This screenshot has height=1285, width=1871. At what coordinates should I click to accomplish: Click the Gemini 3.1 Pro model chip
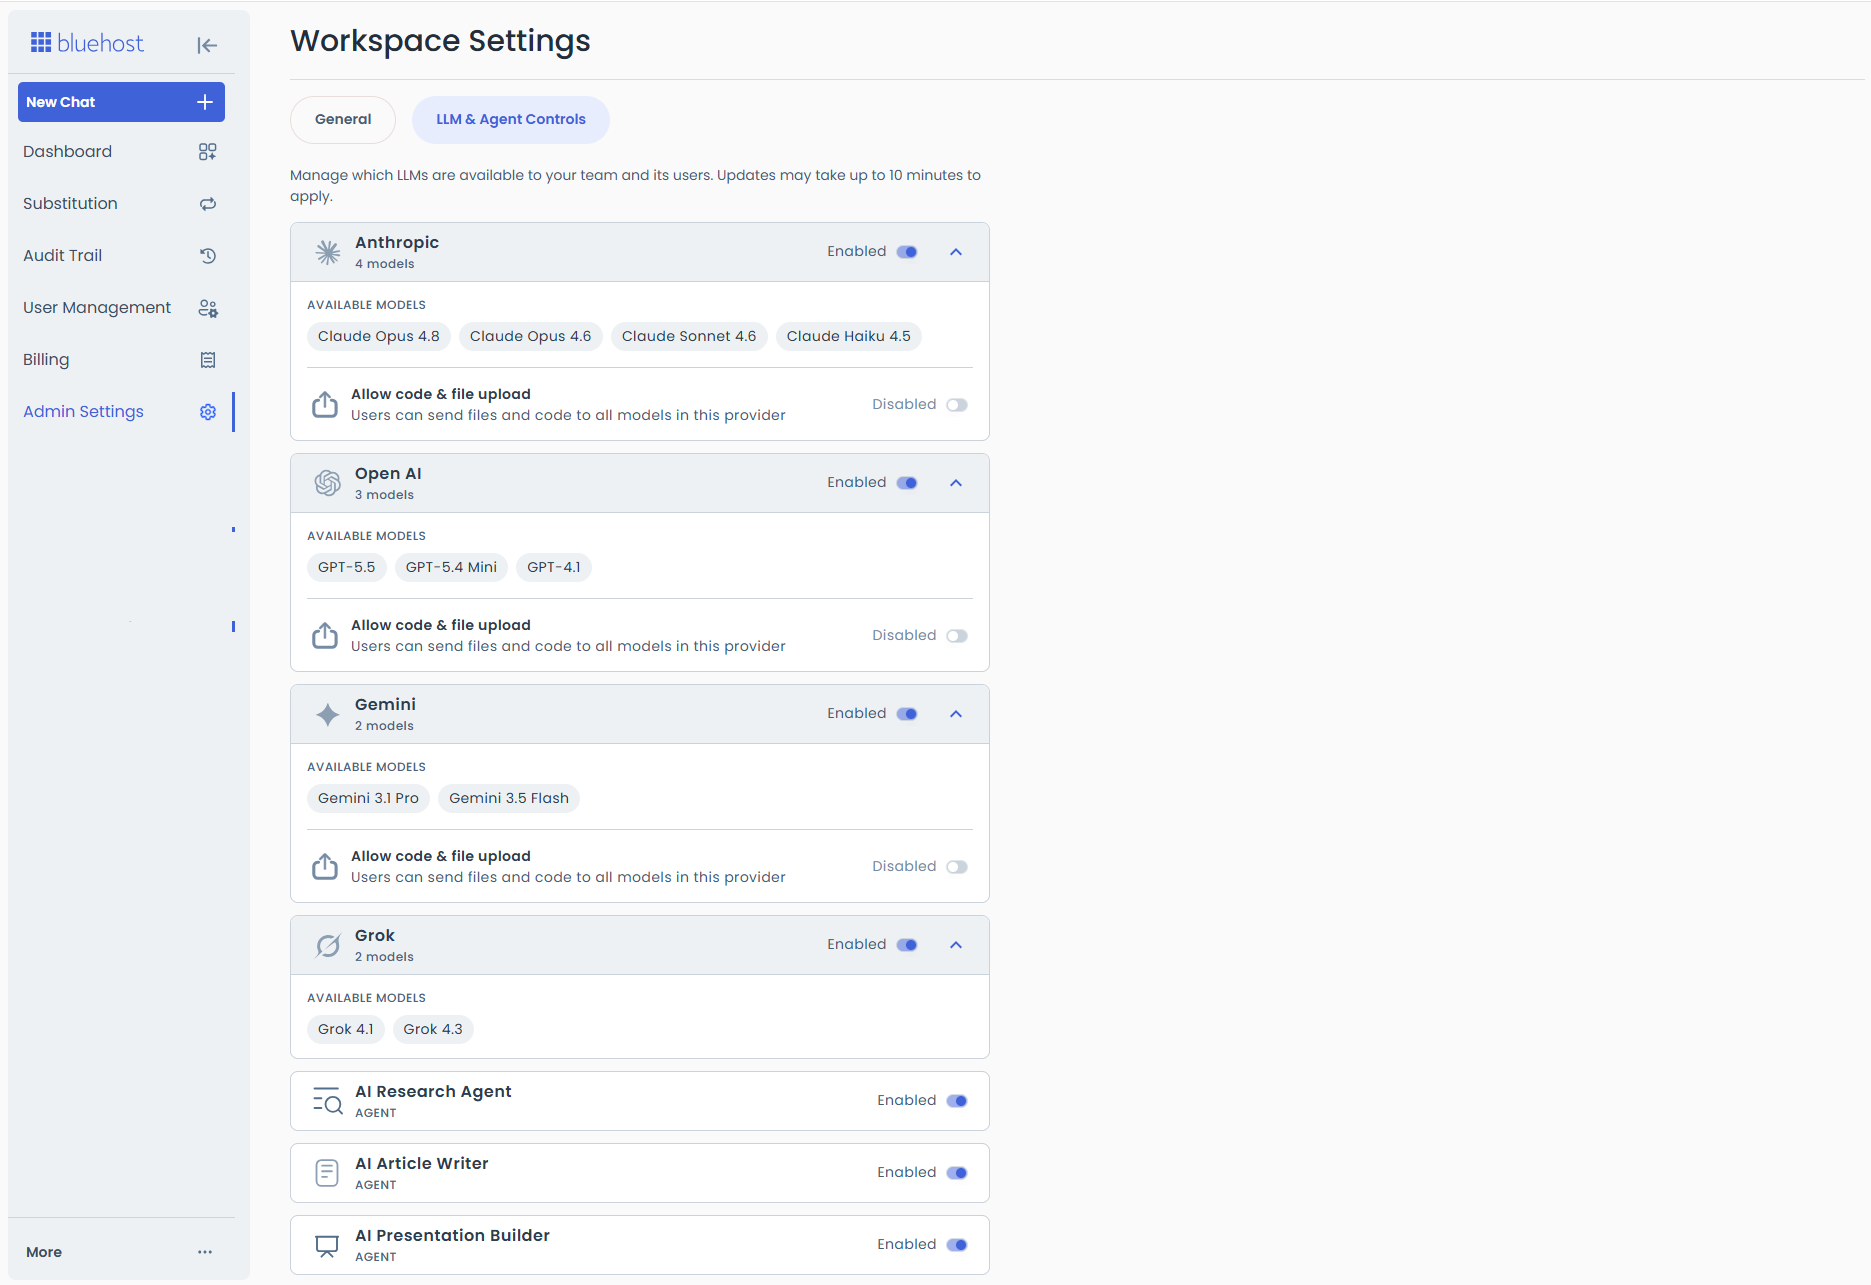[368, 798]
